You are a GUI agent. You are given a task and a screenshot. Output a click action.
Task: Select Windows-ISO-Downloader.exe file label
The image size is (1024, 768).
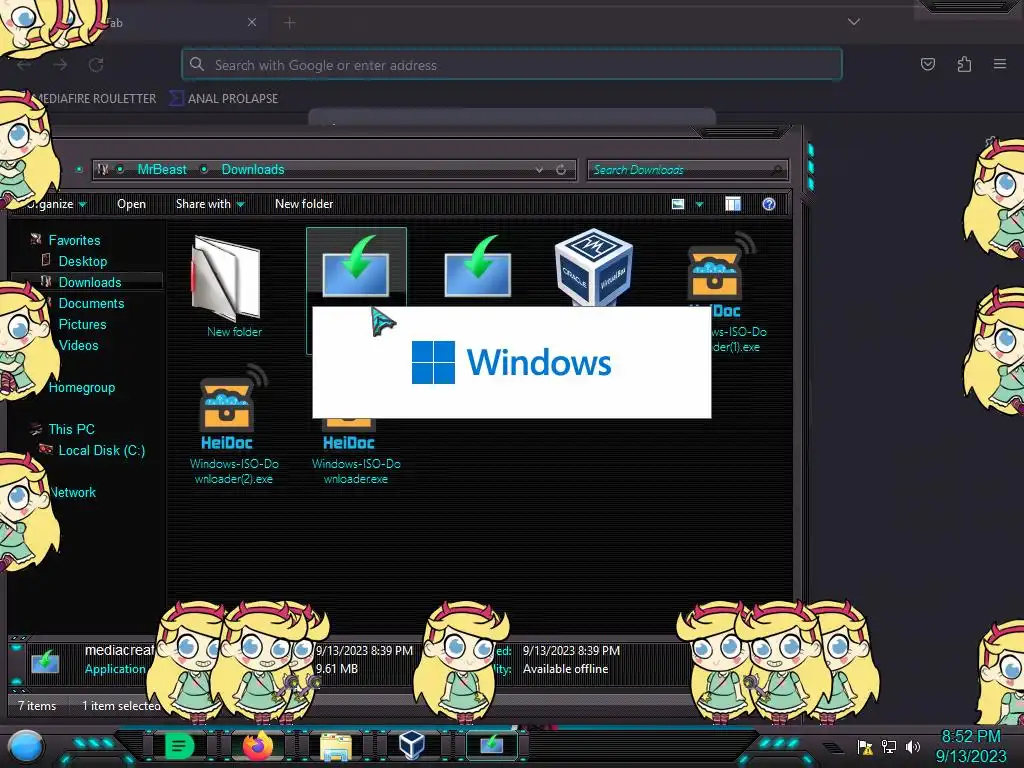pyautogui.click(x=356, y=471)
